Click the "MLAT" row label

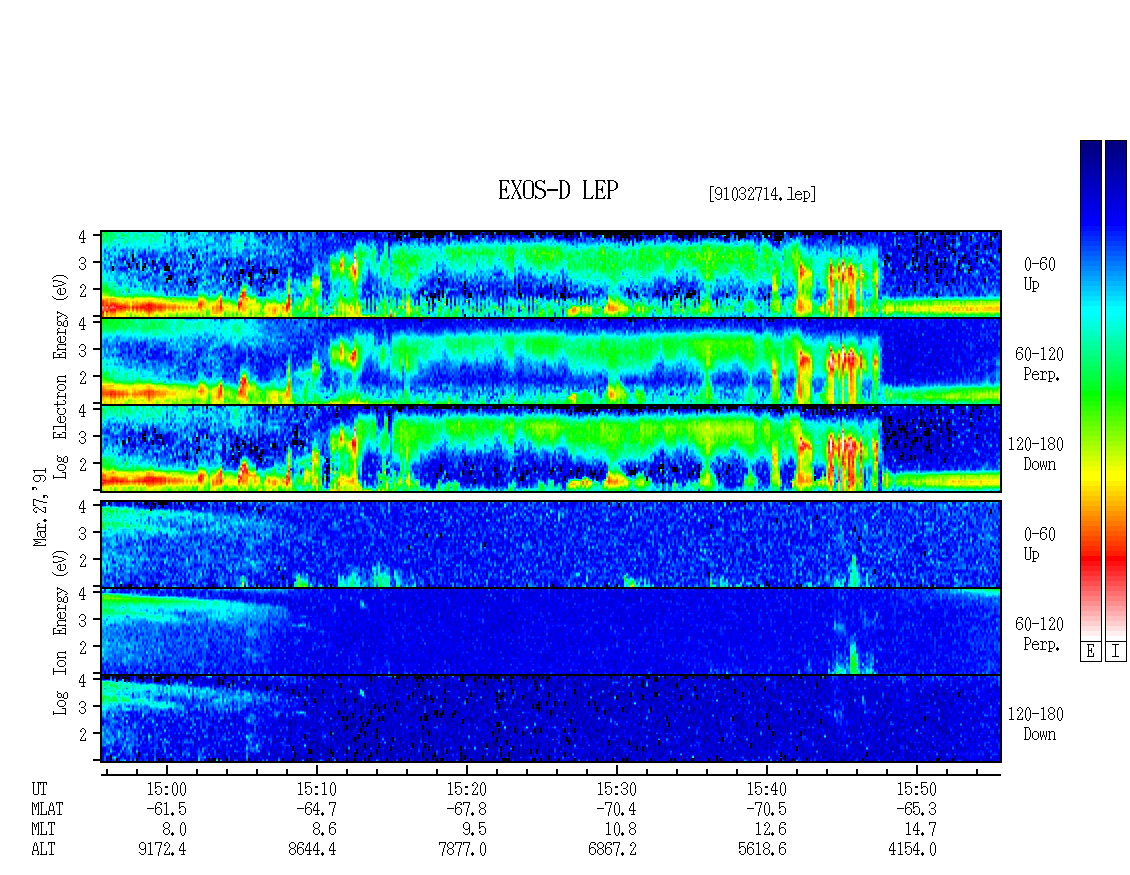click(48, 809)
